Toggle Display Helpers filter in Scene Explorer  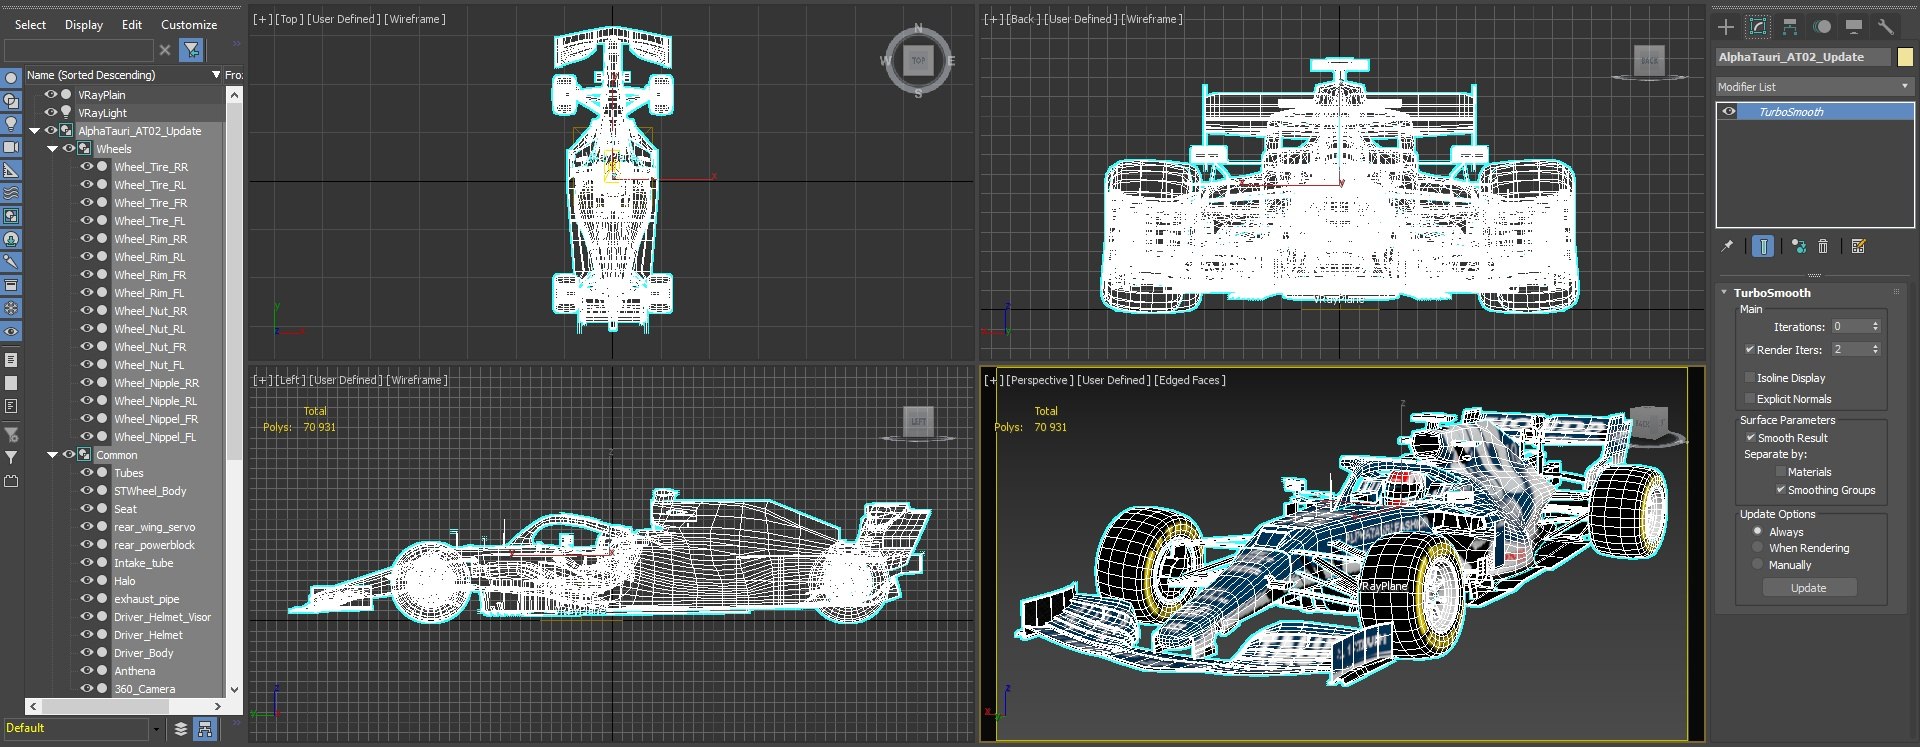click(11, 170)
